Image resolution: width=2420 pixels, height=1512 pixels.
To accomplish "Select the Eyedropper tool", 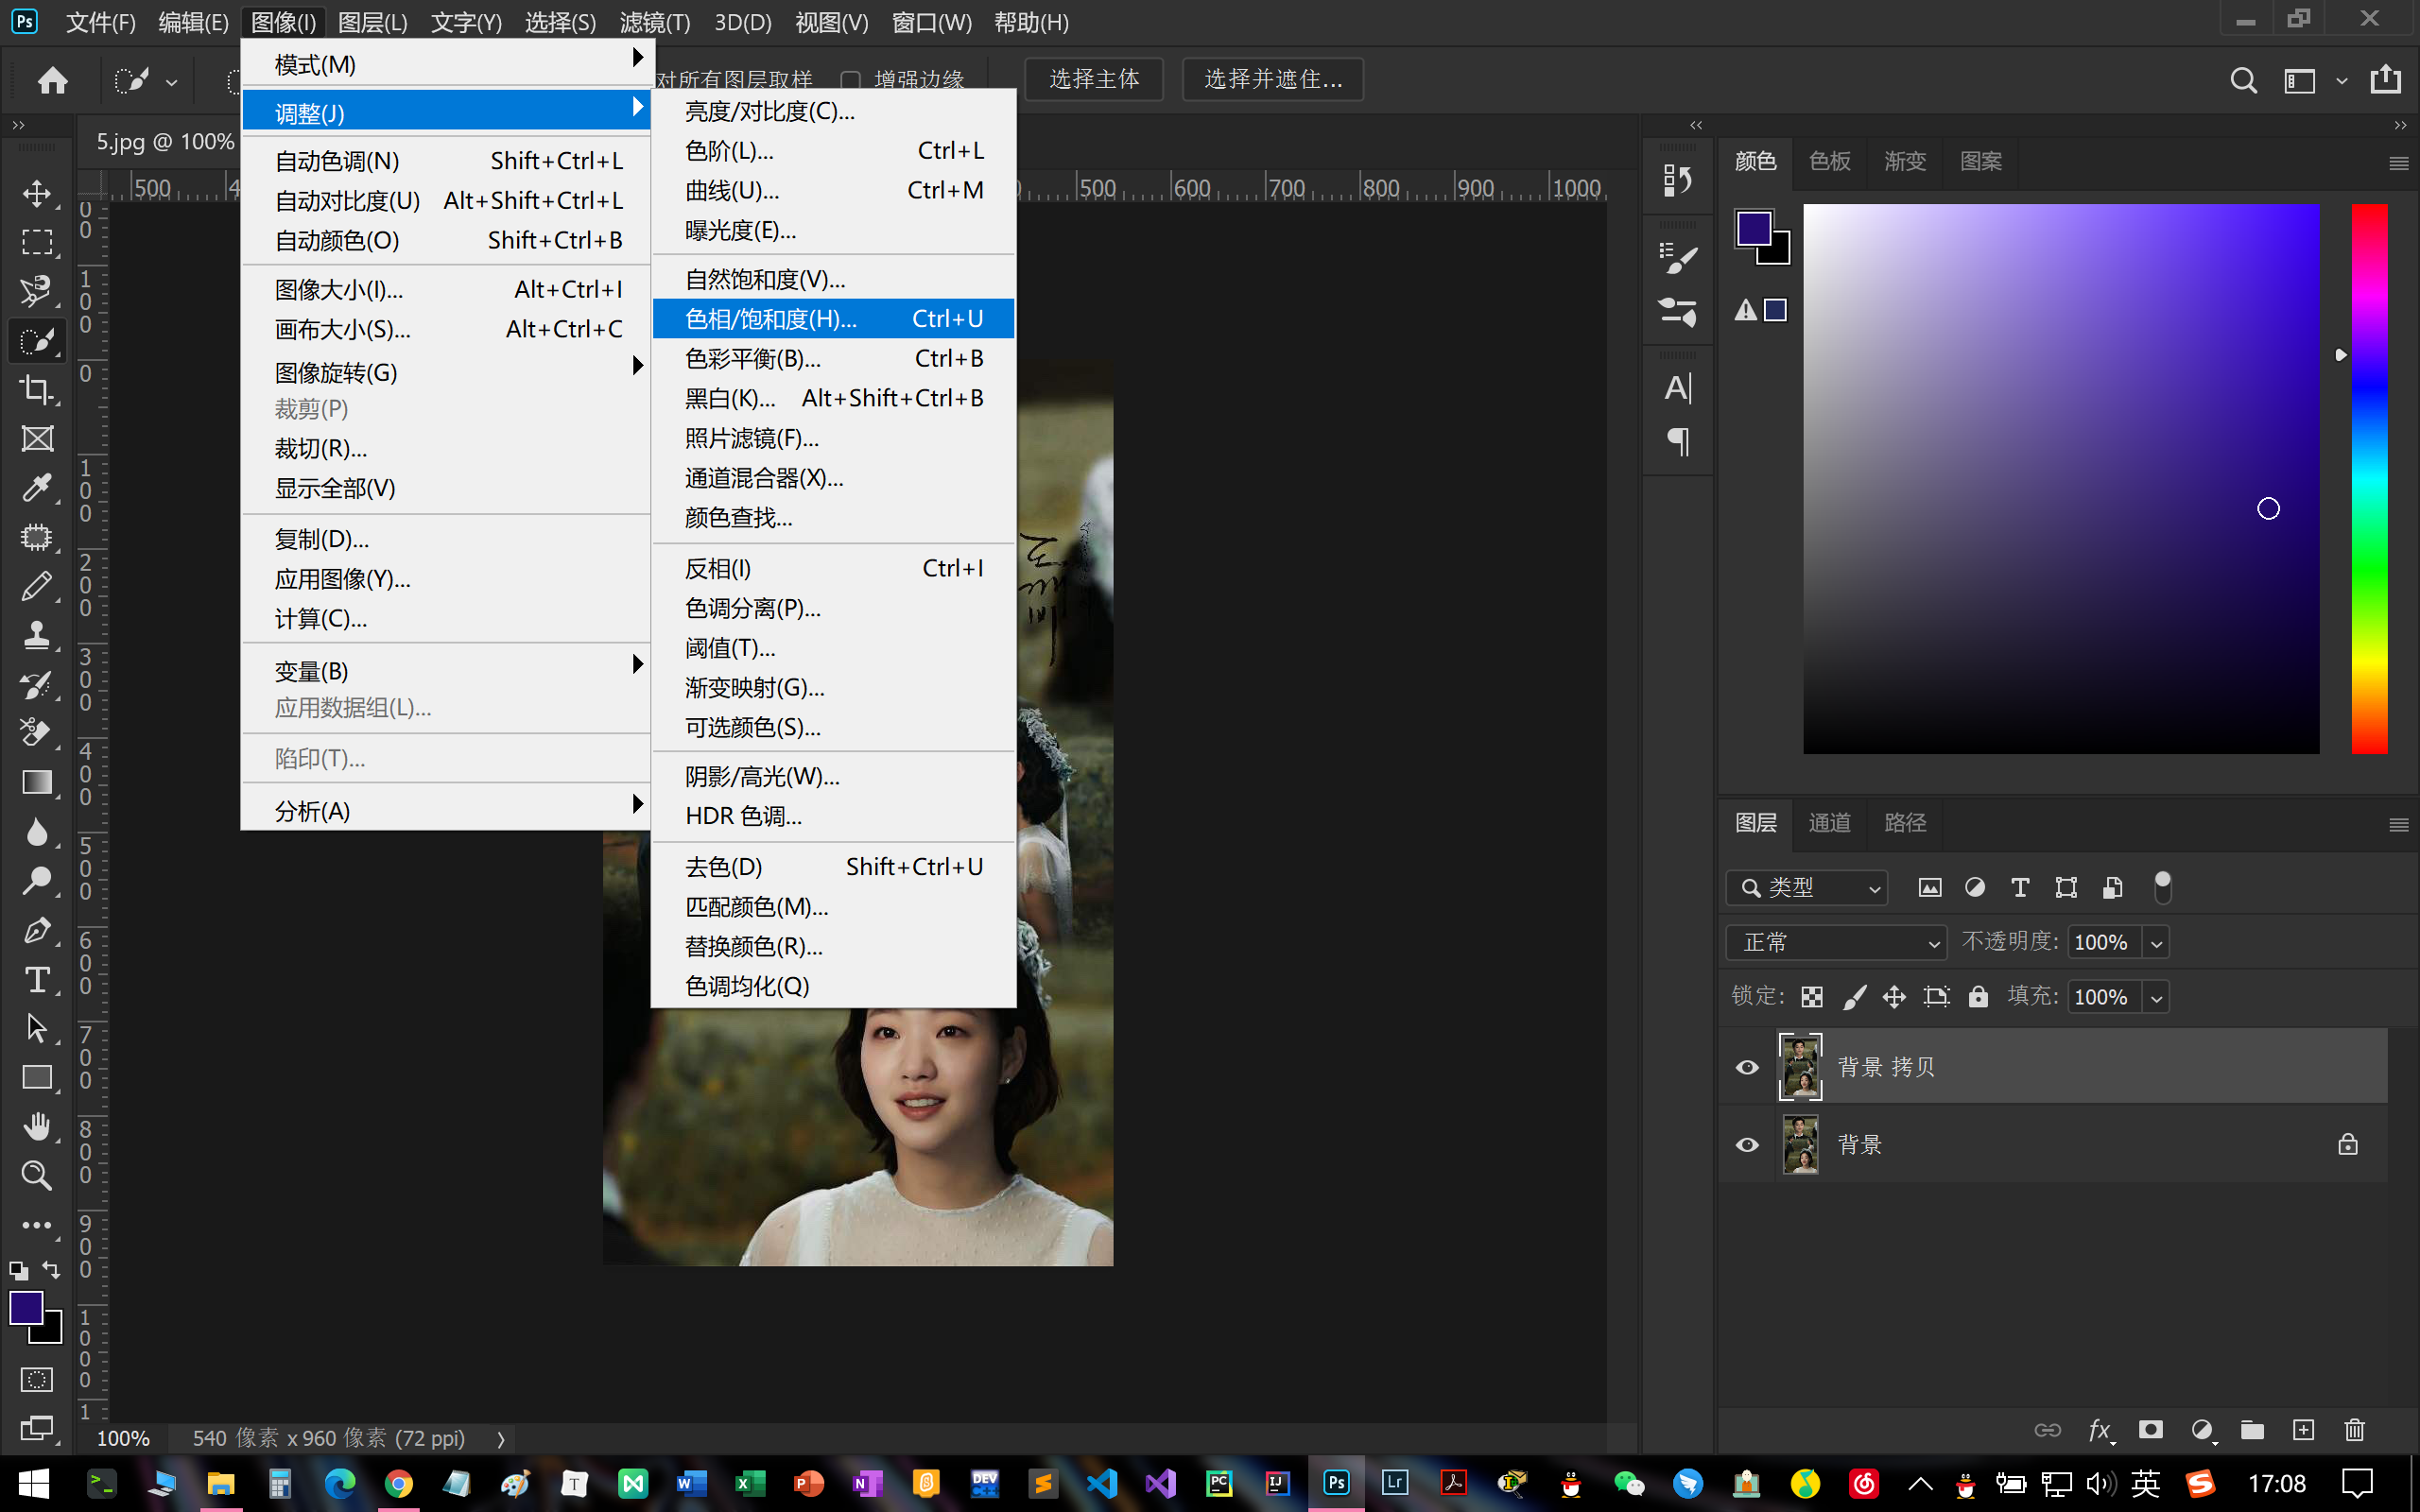I will pyautogui.click(x=37, y=486).
